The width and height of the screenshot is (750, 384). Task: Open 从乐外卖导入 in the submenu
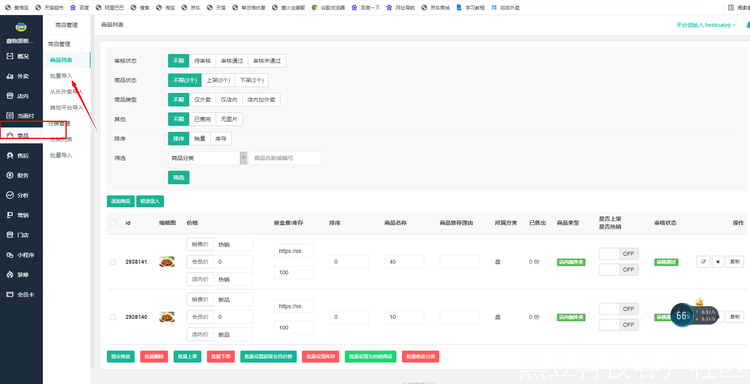(66, 92)
